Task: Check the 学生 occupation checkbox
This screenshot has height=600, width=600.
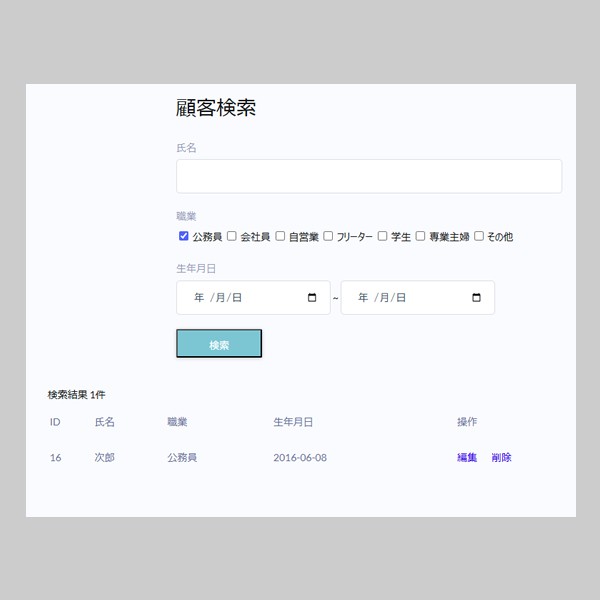Action: pos(383,237)
